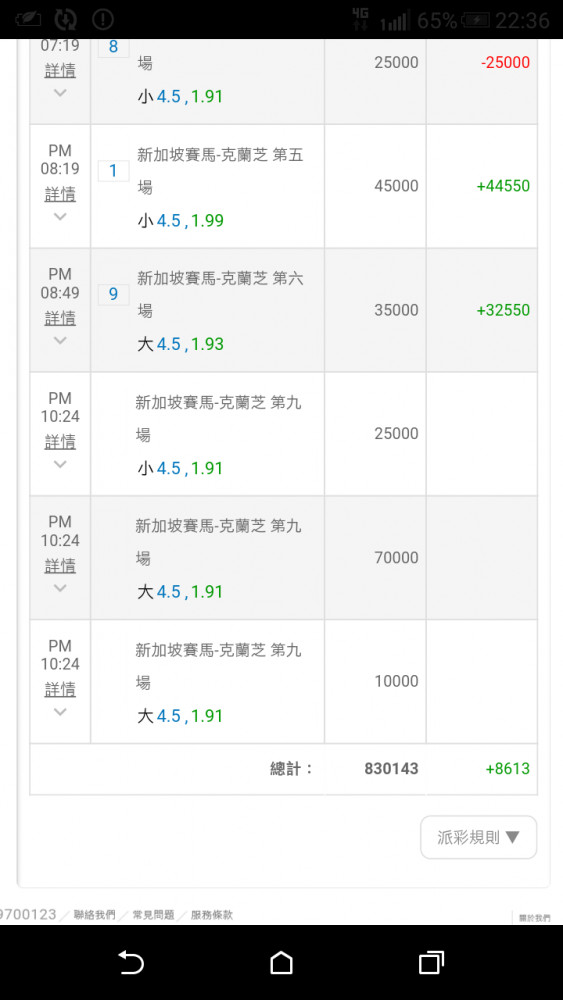
Task: Expand details chevron under PM 08:19
Action: tap(60, 216)
